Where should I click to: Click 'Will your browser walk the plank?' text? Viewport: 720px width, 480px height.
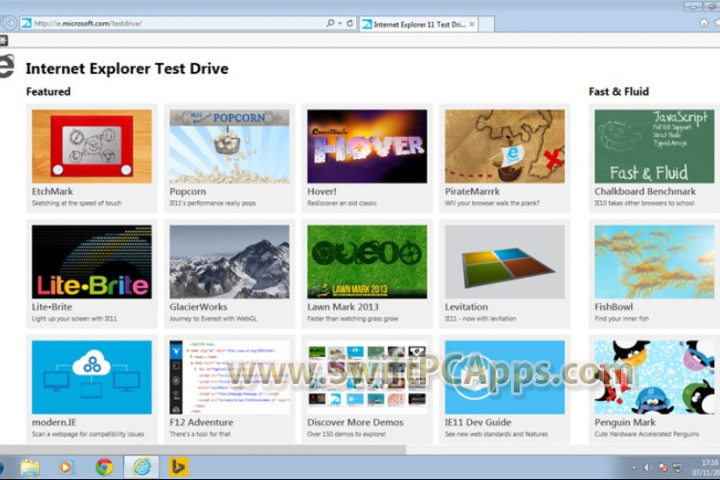point(492,203)
